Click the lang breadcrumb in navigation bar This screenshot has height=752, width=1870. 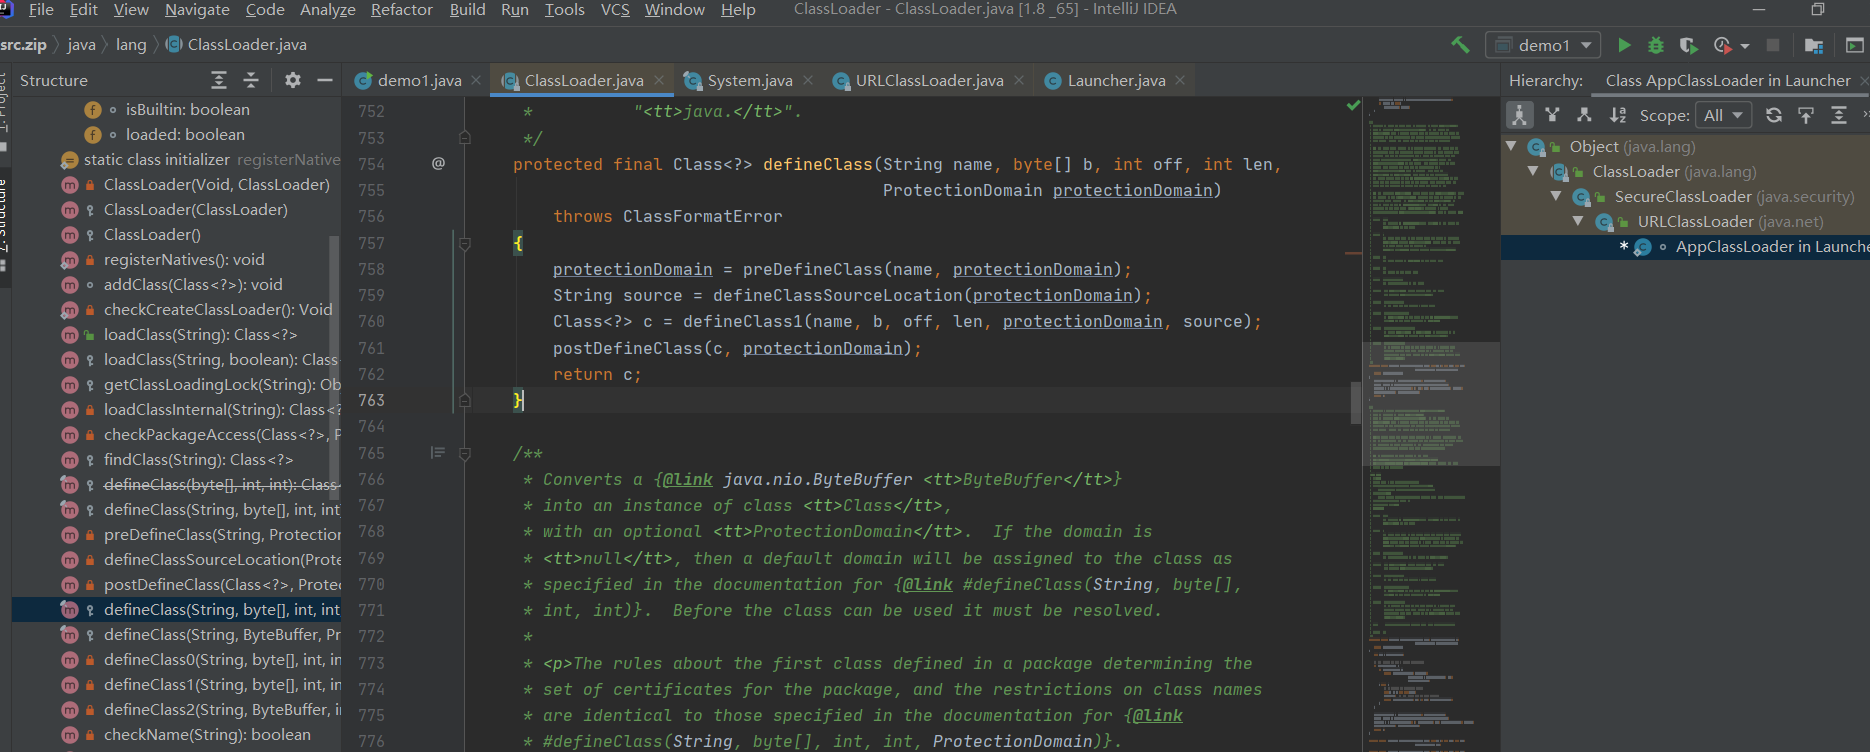click(x=131, y=45)
